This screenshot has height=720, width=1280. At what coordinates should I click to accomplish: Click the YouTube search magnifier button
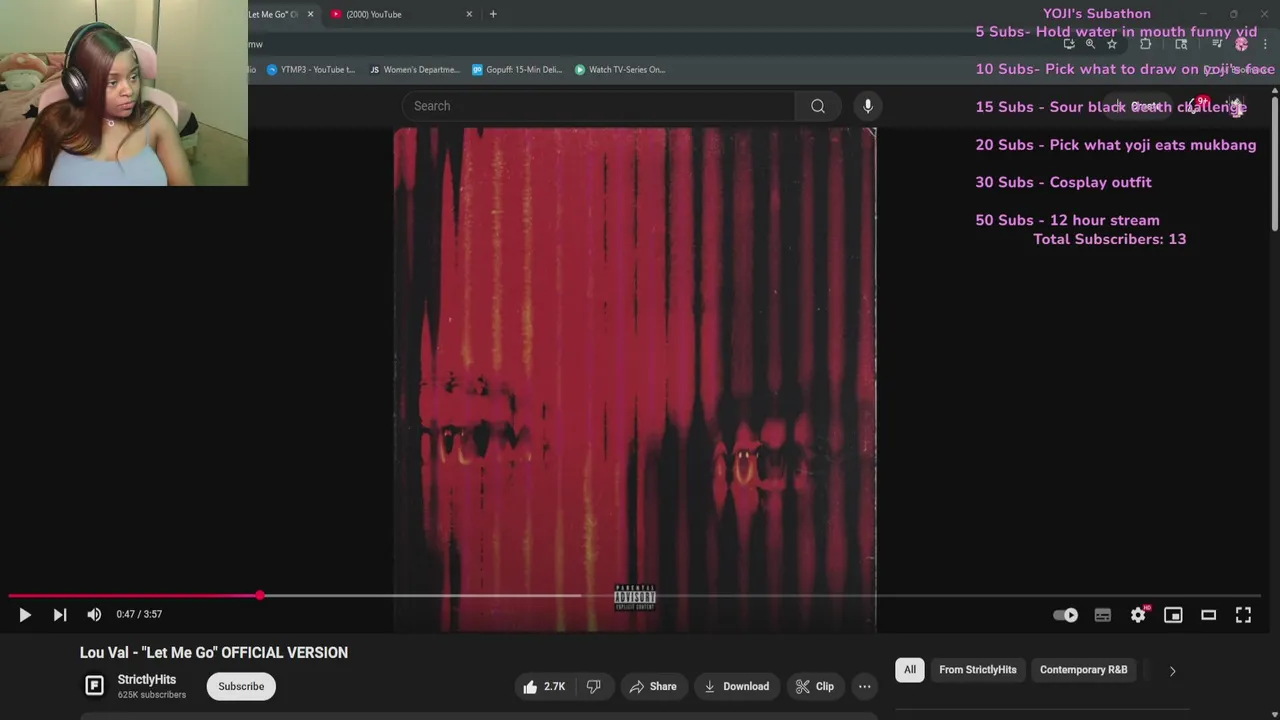[x=818, y=106]
